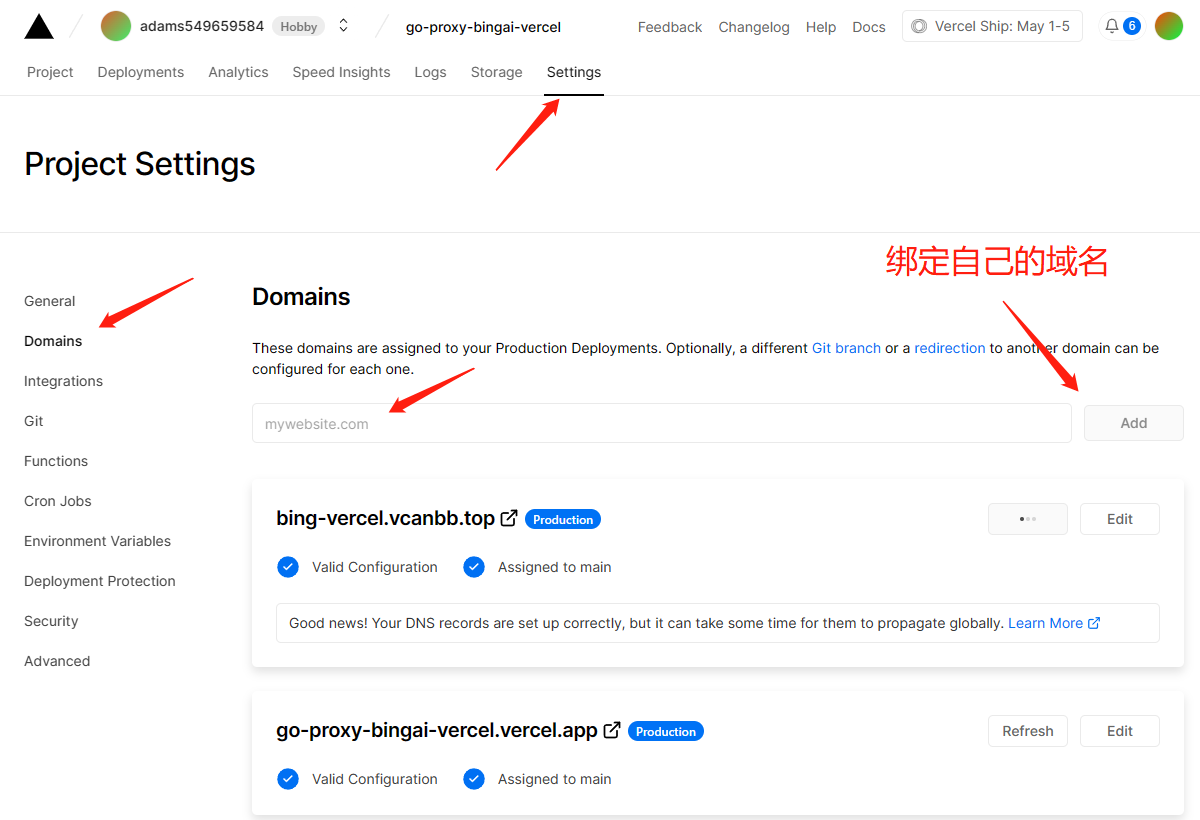Open Environment Variables in the sidebar
The width and height of the screenshot is (1200, 820).
click(x=97, y=541)
